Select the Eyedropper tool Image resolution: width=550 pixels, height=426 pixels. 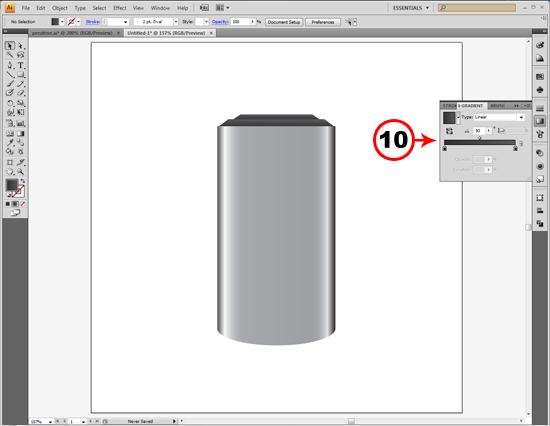(x=10, y=142)
